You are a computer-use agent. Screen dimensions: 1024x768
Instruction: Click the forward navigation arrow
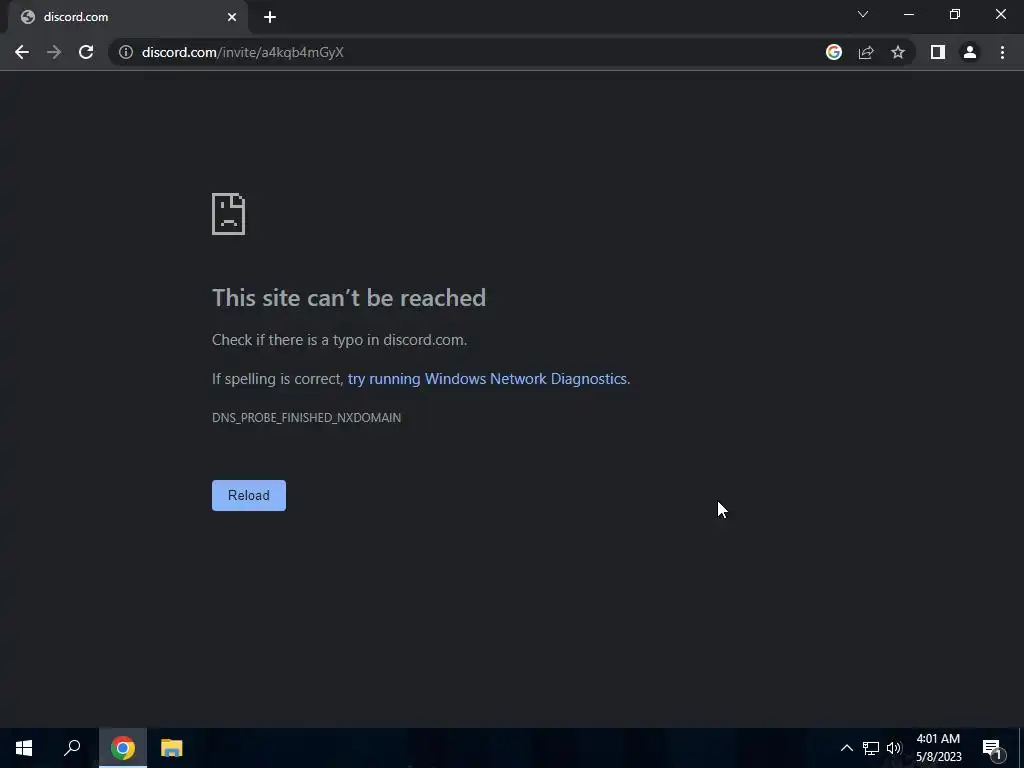click(x=54, y=52)
